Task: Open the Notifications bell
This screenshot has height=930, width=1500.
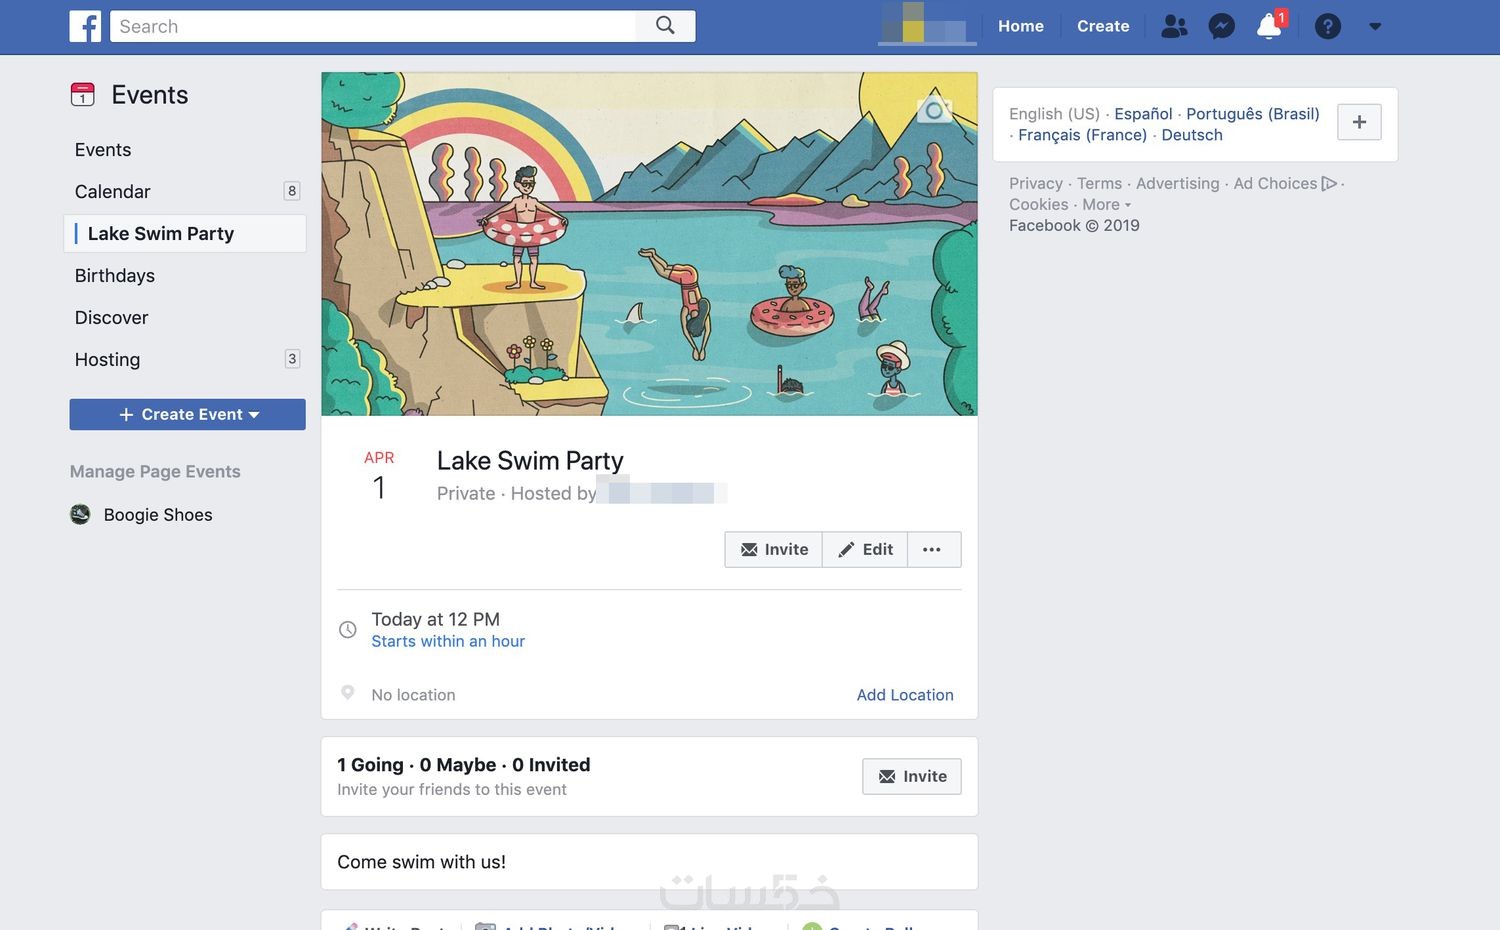Action: [x=1269, y=26]
